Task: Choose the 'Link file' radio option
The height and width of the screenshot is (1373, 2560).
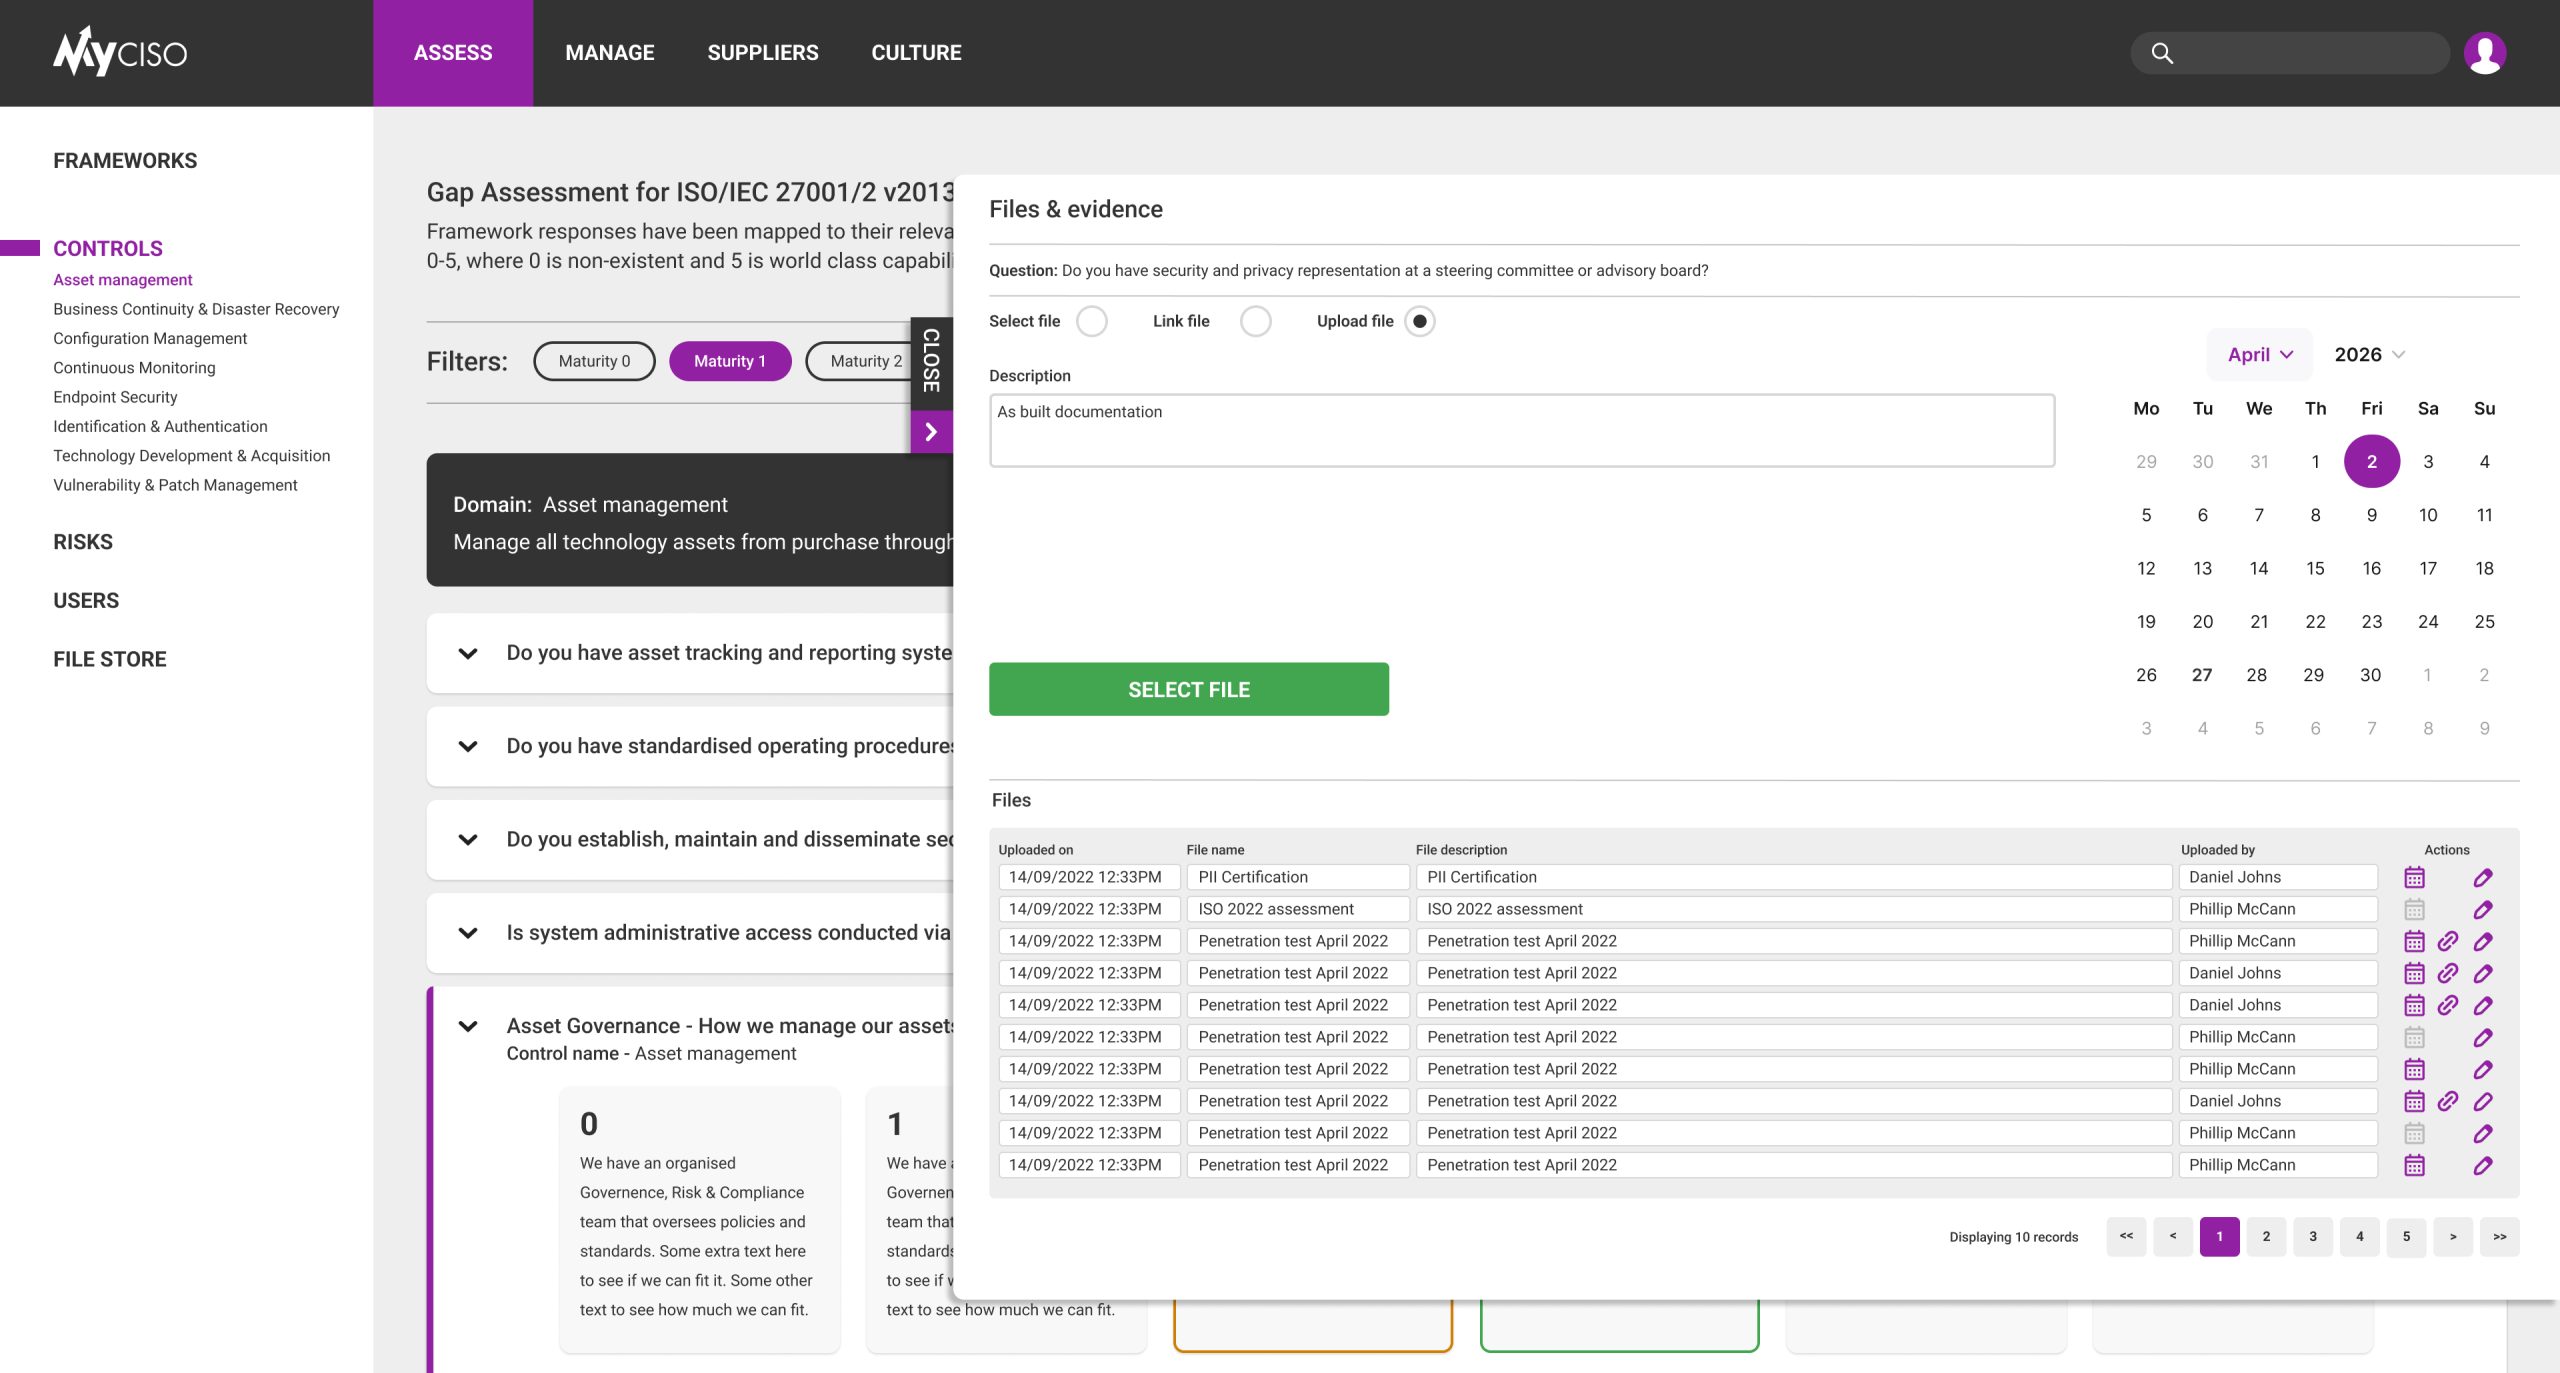Action: coord(1255,321)
